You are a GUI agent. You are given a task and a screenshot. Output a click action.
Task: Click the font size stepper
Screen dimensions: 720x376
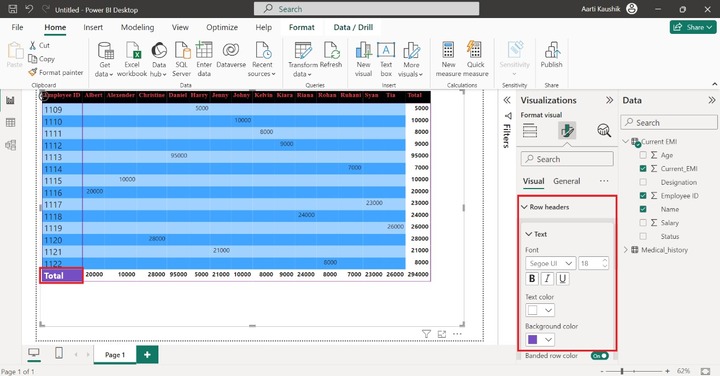click(604, 263)
